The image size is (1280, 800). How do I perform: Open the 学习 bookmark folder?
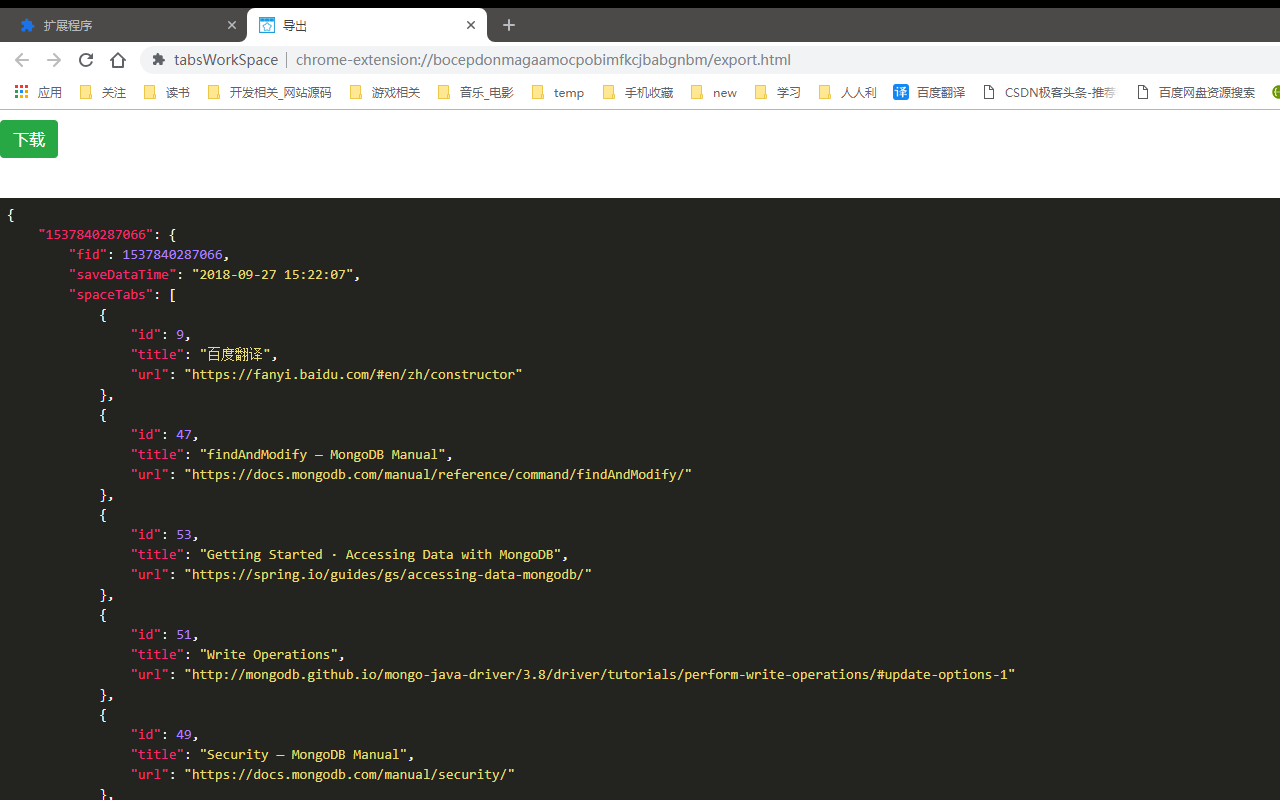pos(777,92)
